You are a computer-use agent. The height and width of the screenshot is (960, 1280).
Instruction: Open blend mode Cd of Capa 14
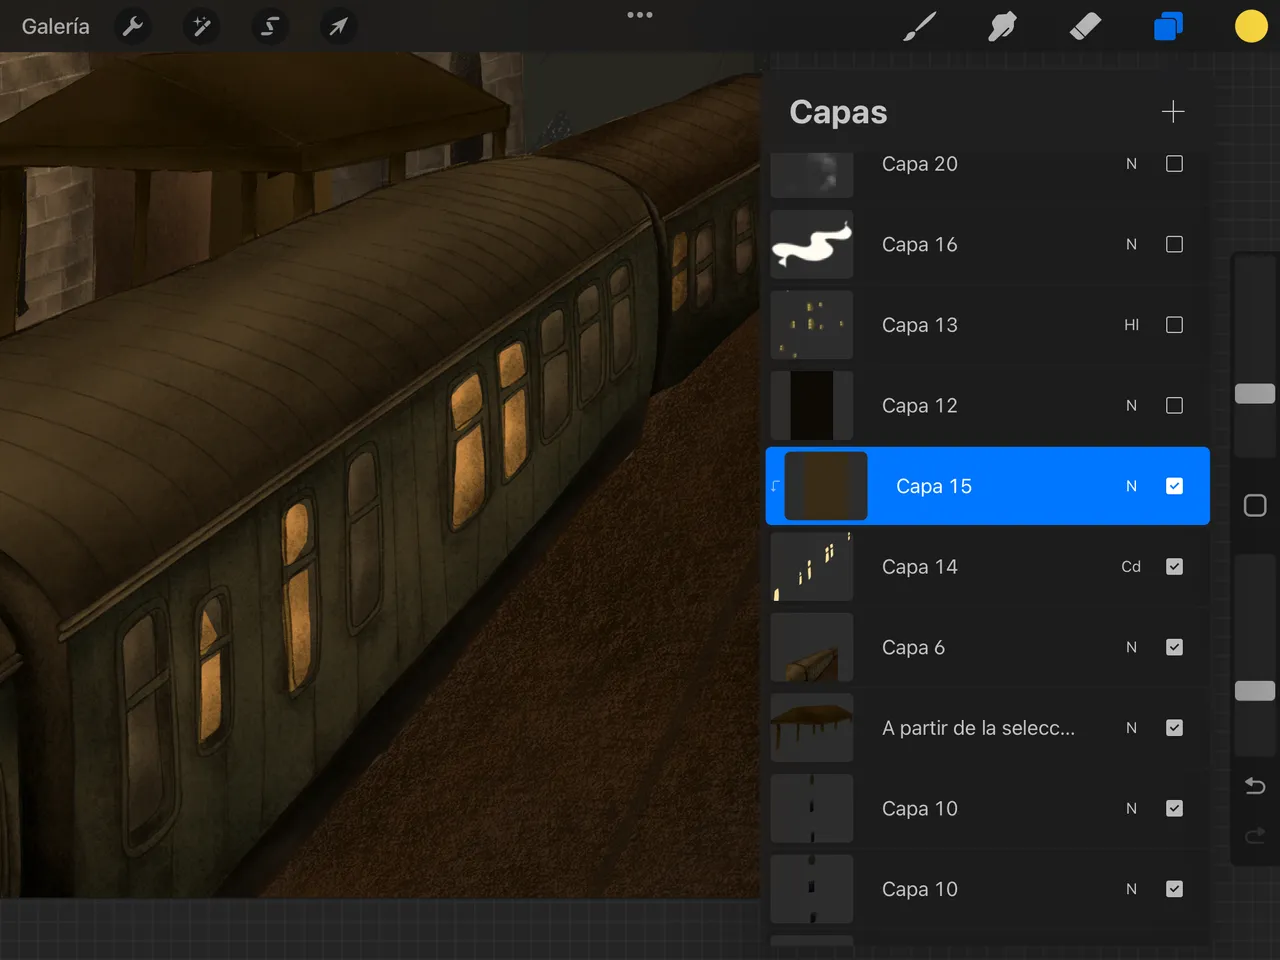click(x=1131, y=567)
